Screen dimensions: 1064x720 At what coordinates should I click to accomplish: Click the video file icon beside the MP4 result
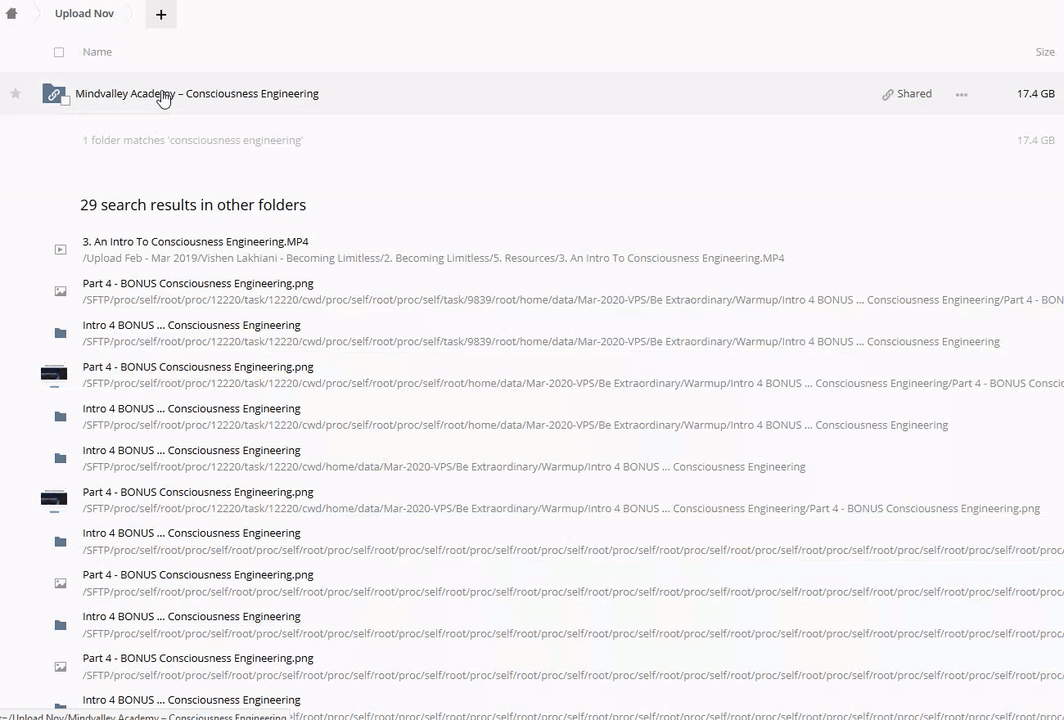click(60, 250)
